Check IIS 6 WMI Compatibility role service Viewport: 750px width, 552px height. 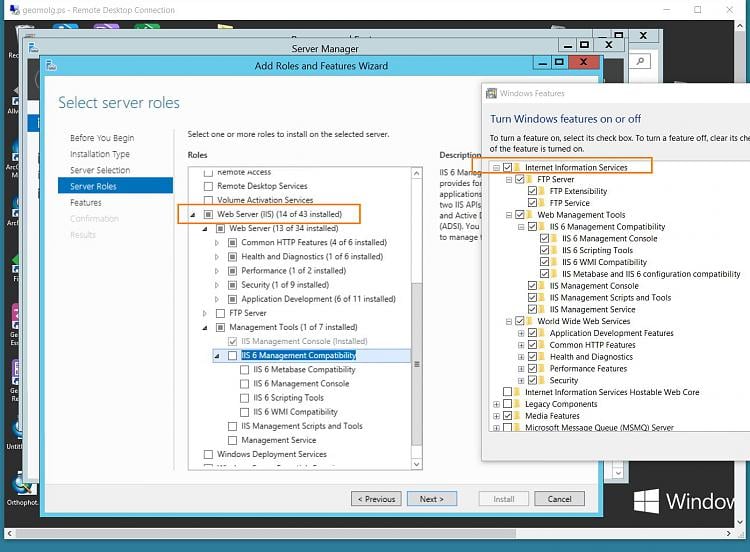pos(244,412)
